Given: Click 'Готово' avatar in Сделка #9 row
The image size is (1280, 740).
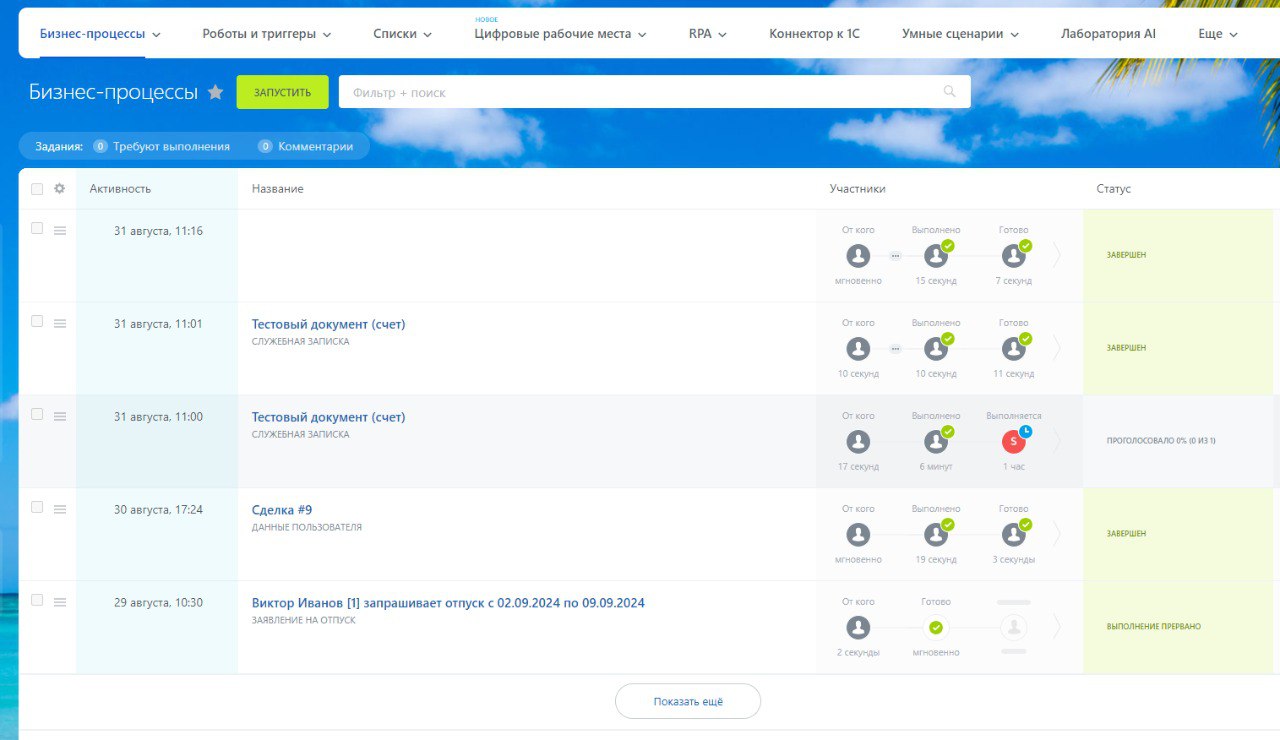Looking at the screenshot, I should pyautogui.click(x=1014, y=534).
